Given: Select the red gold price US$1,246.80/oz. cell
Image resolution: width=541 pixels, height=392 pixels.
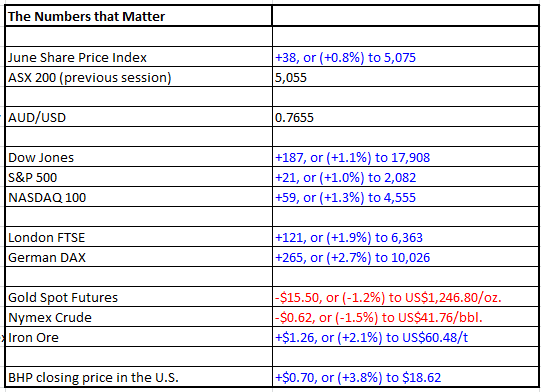Looking at the screenshot, I should [x=405, y=297].
